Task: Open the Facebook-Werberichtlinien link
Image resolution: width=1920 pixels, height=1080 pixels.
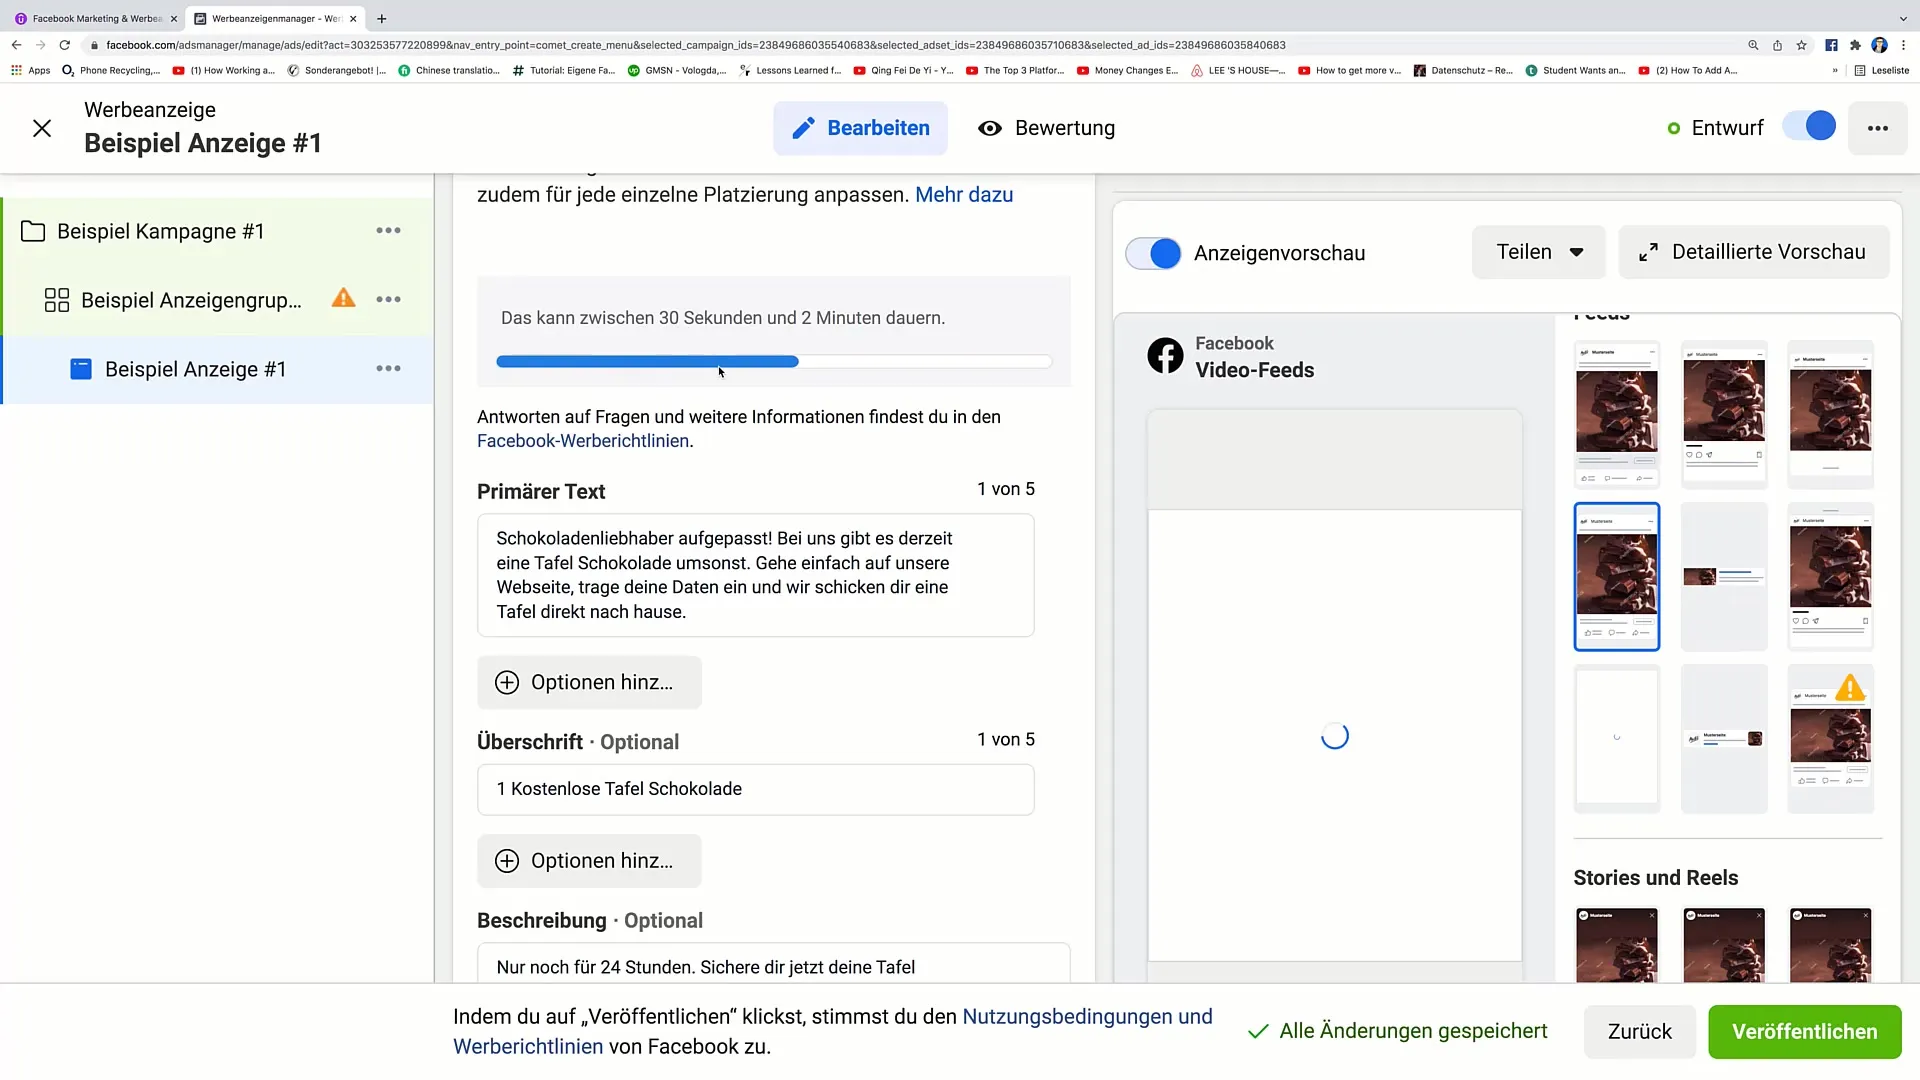Action: click(583, 441)
